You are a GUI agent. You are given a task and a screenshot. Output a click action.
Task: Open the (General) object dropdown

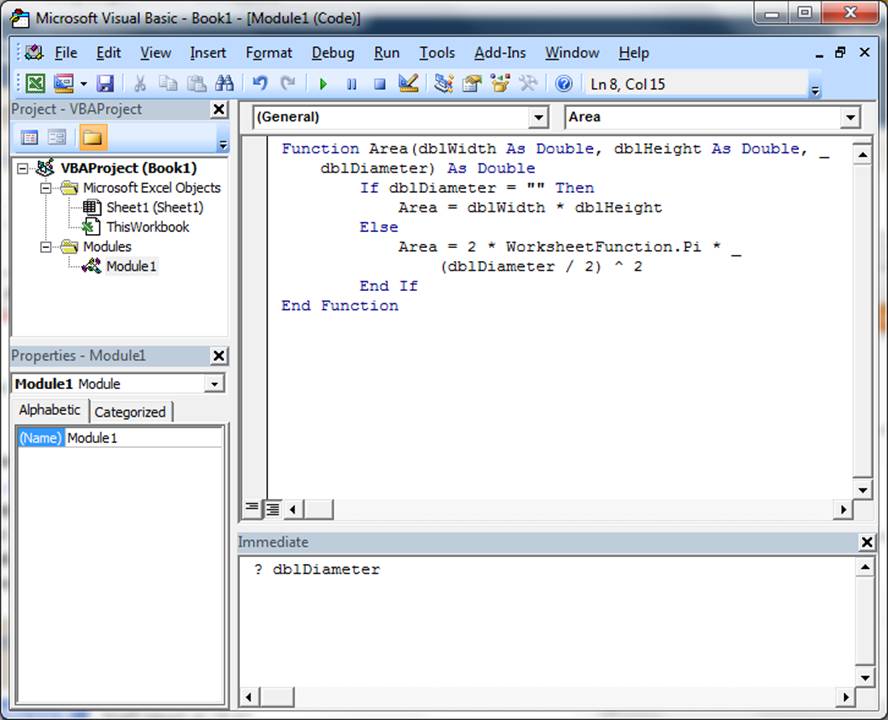(538, 118)
